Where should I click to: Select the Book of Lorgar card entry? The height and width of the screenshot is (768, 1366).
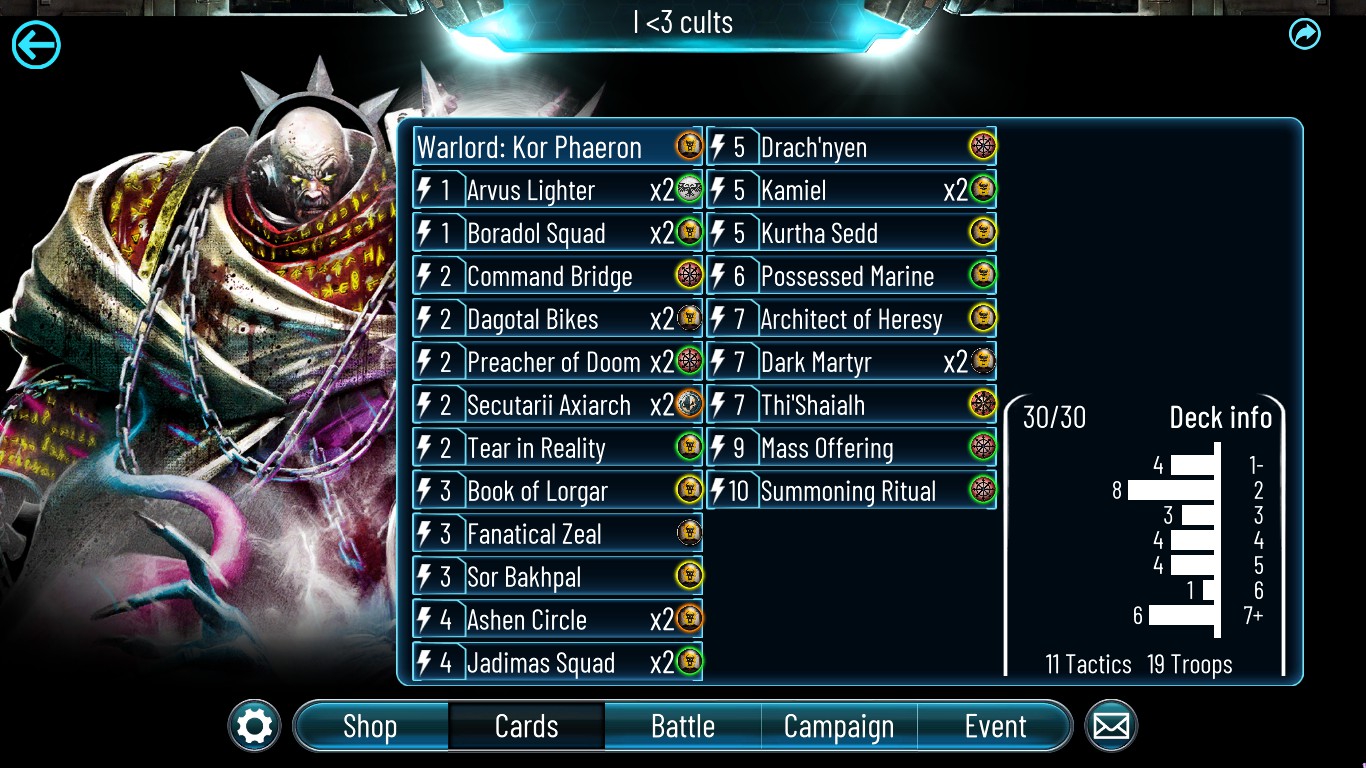(x=558, y=490)
